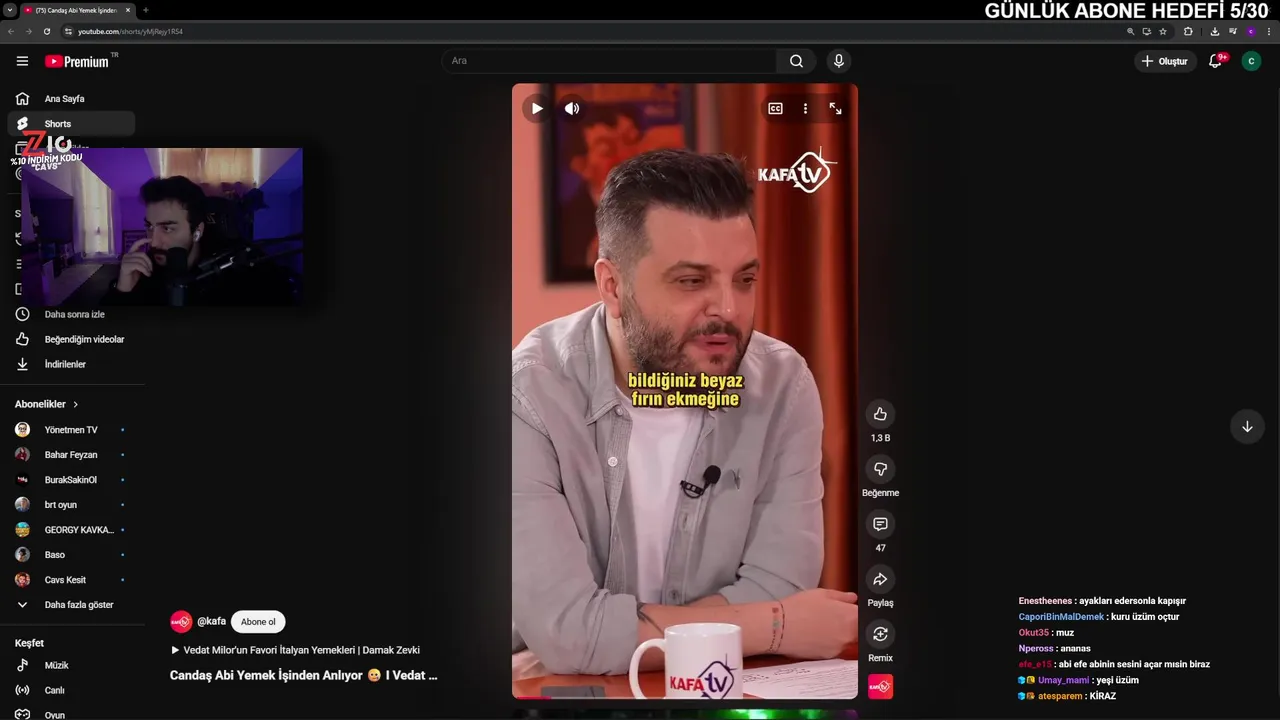Open the browser zoom indicator
Screen dimensions: 1280x720
[1131, 31]
